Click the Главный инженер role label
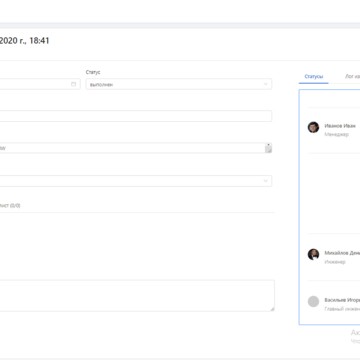Image resolution: width=360 pixels, height=360 pixels. coord(342,309)
